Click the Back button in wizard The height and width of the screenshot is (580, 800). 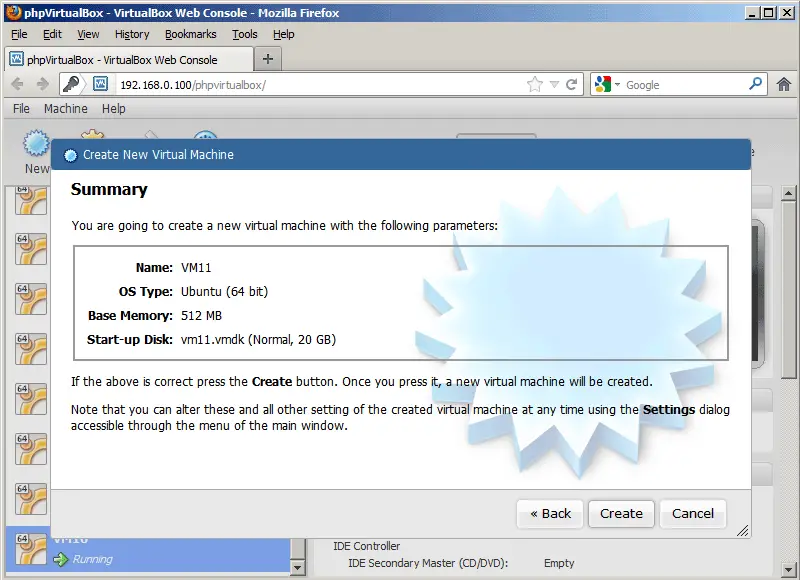tap(550, 514)
